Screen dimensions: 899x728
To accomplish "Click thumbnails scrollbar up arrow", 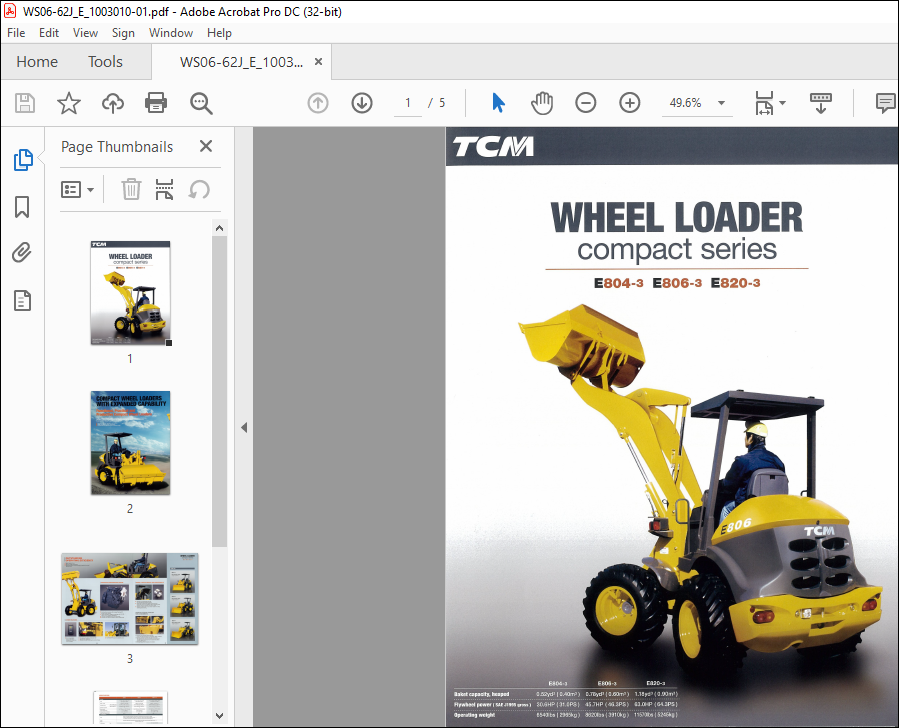I will point(219,228).
